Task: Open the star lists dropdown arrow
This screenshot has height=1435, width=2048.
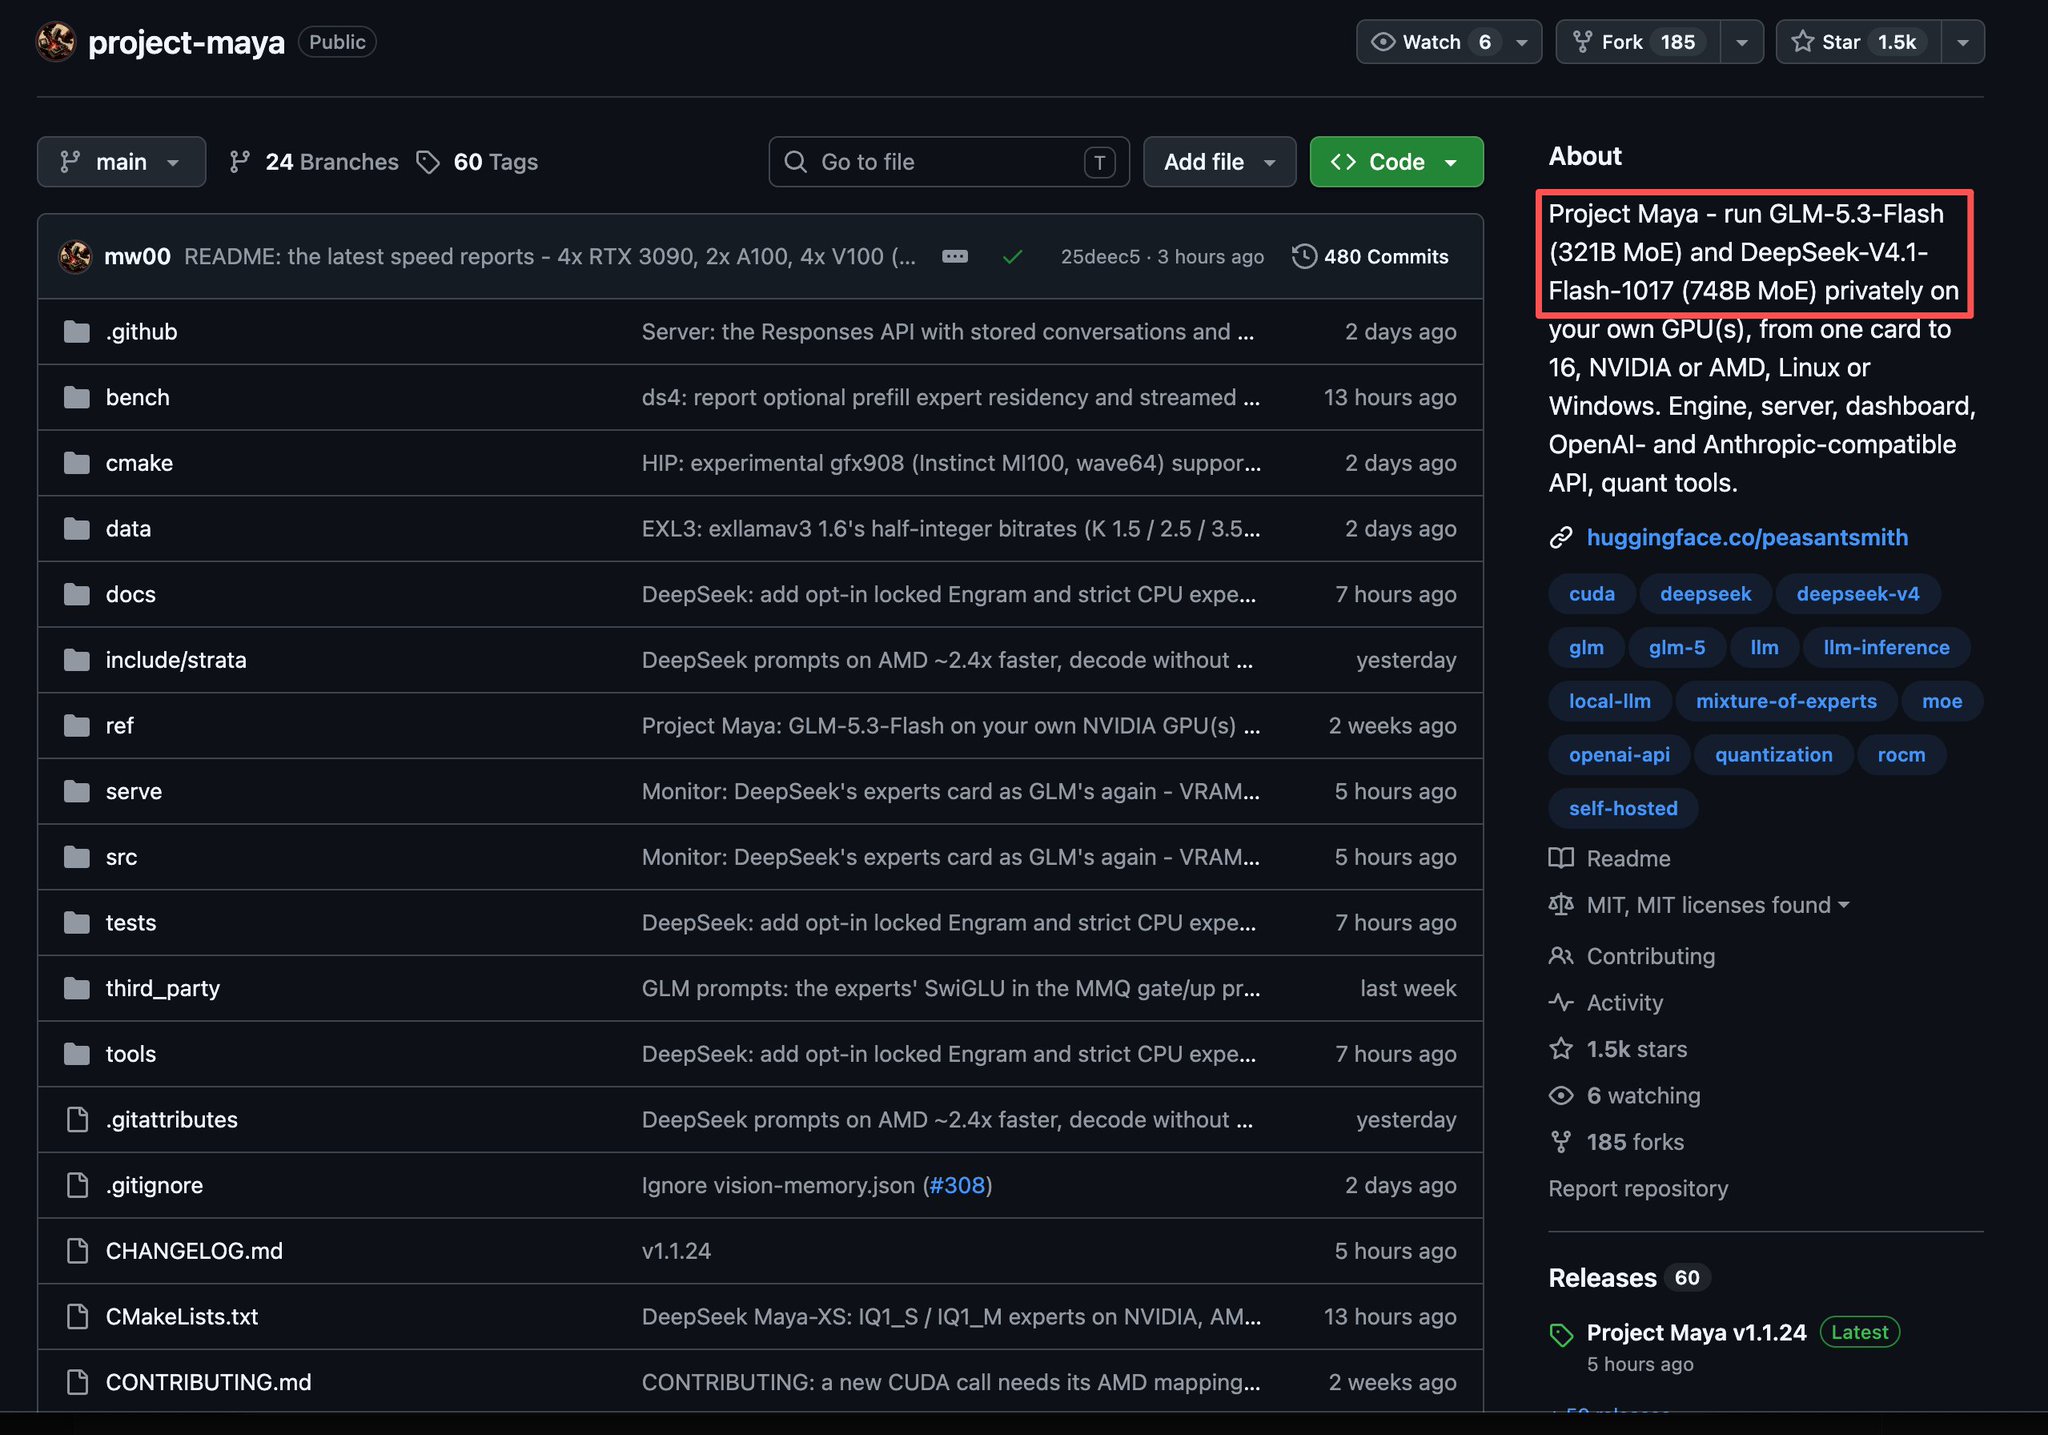Action: point(1963,42)
